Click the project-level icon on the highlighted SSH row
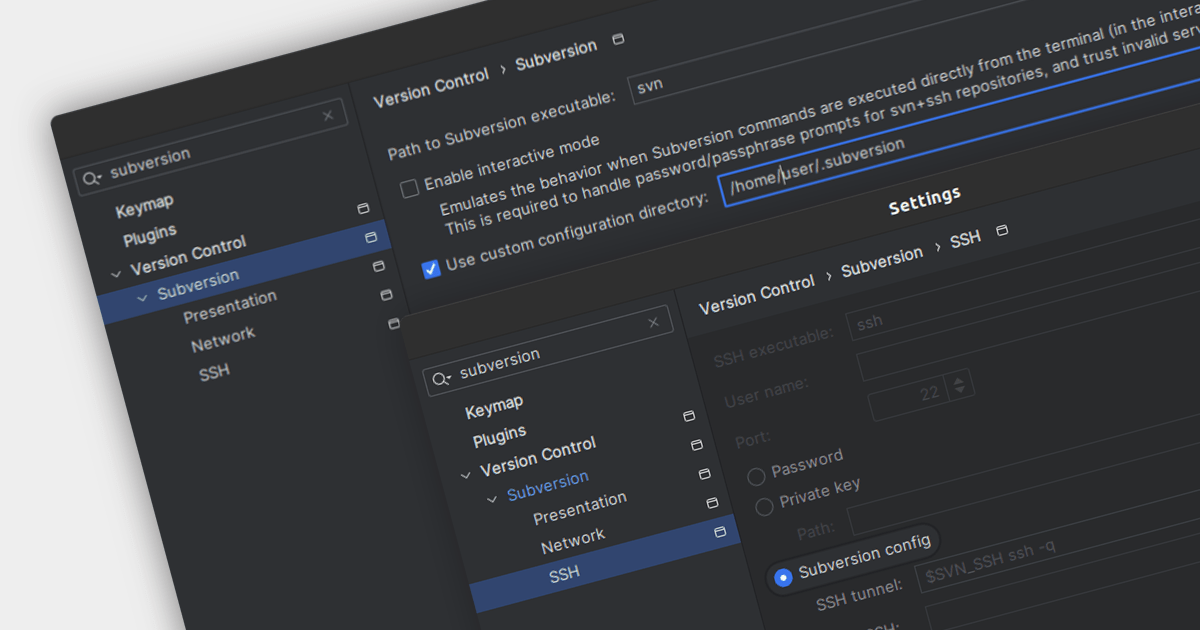The height and width of the screenshot is (630, 1200). coord(720,533)
